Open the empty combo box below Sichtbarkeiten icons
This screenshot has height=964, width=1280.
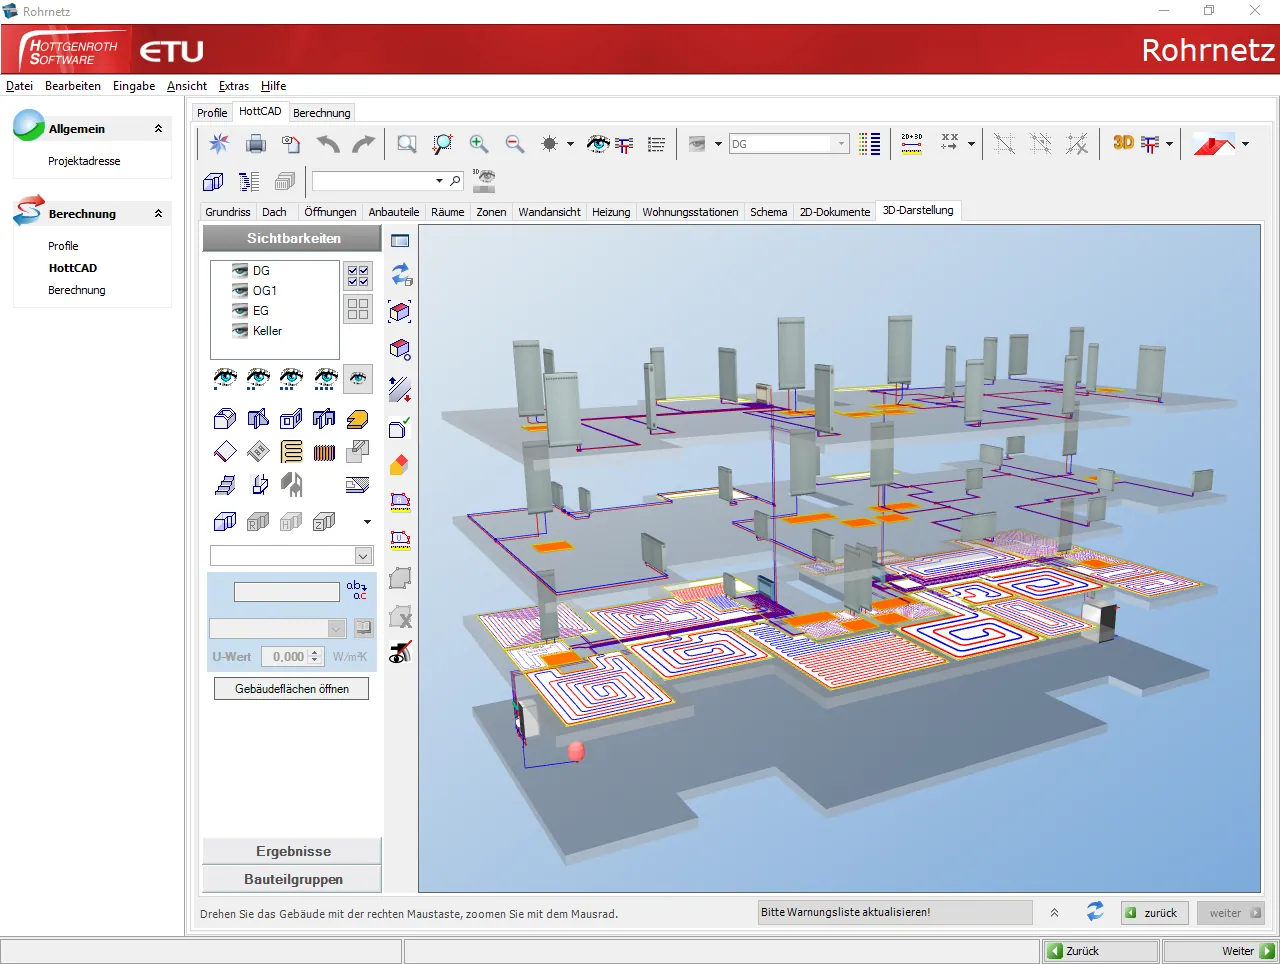pyautogui.click(x=291, y=556)
